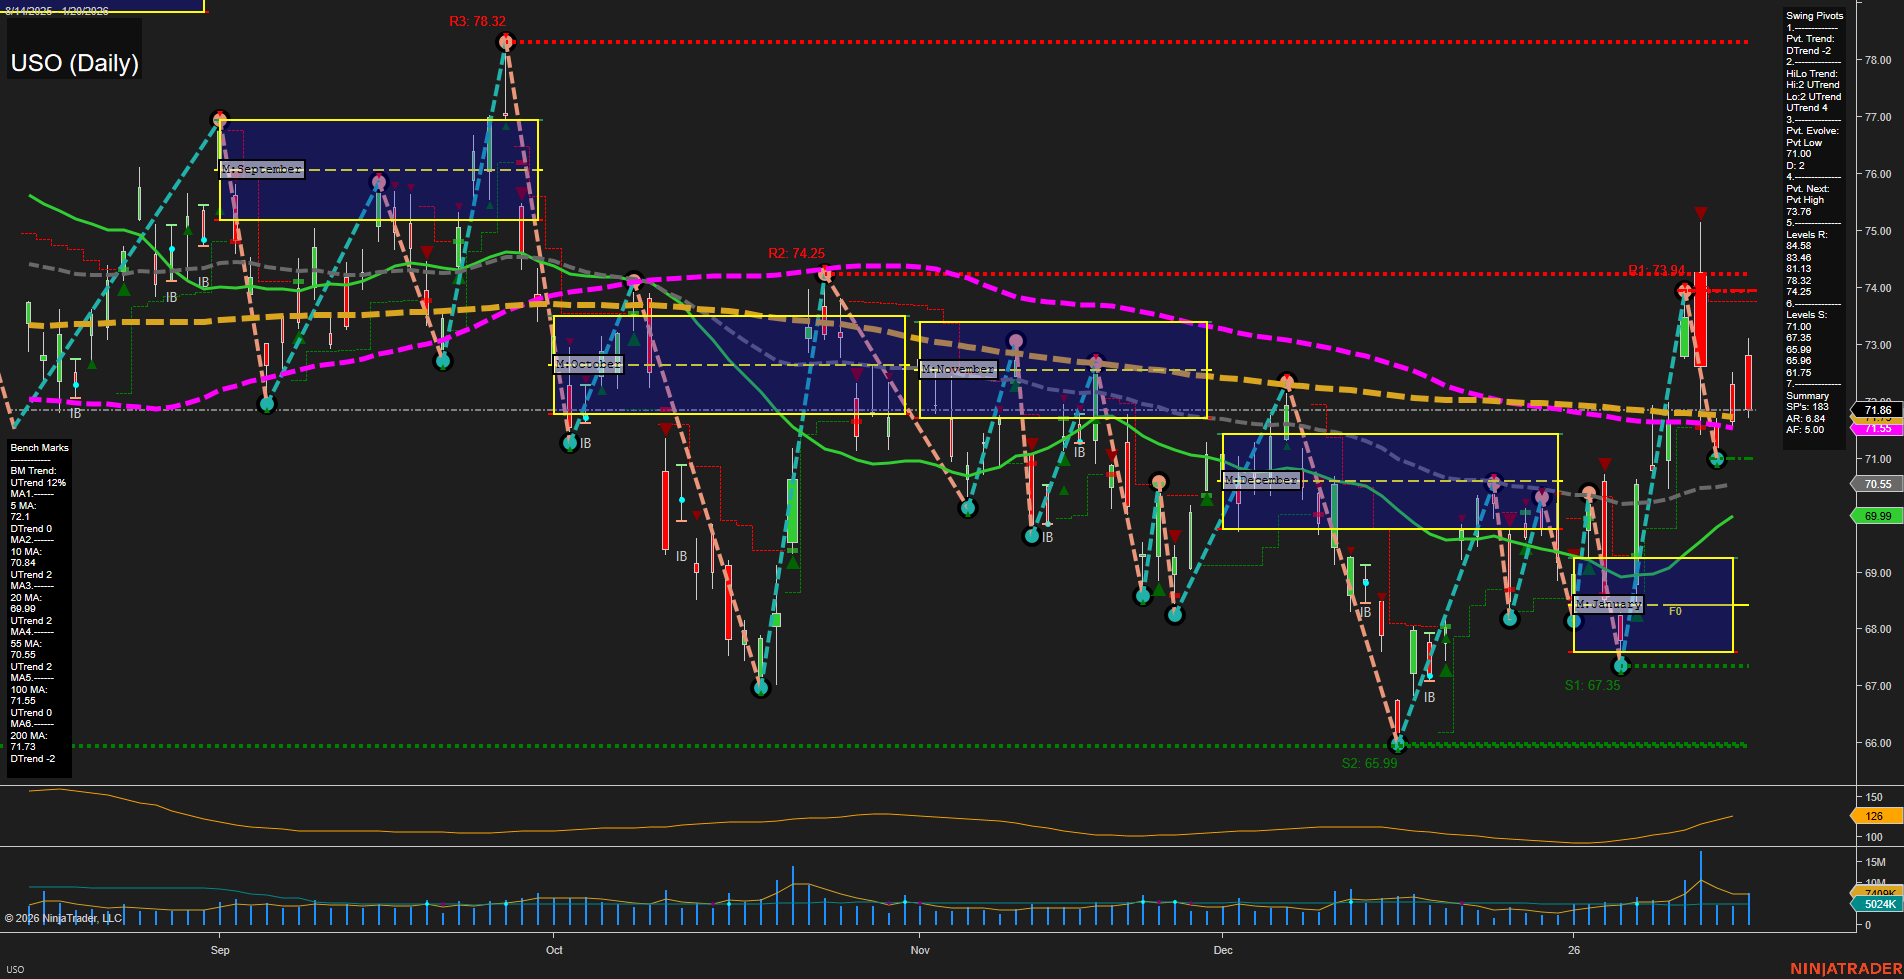Click the F0 level marker inside the January box
1904x979 pixels.
coord(1678,609)
